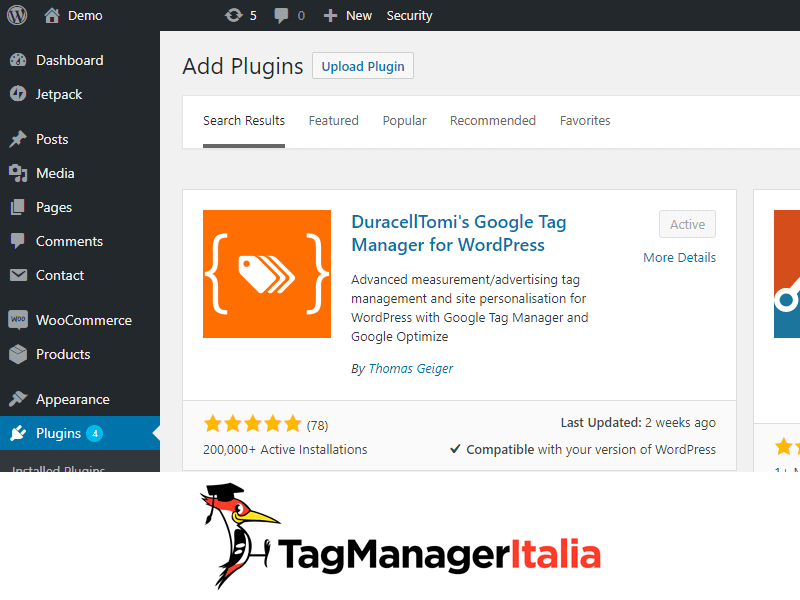The width and height of the screenshot is (800, 600).
Task: Open the Pages menu item
Action: click(54, 208)
